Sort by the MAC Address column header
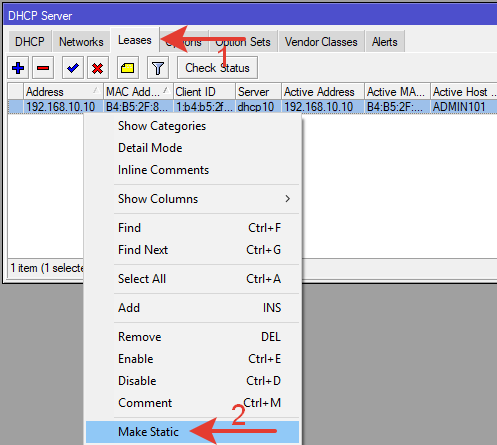This screenshot has height=445, width=497. (x=138, y=91)
